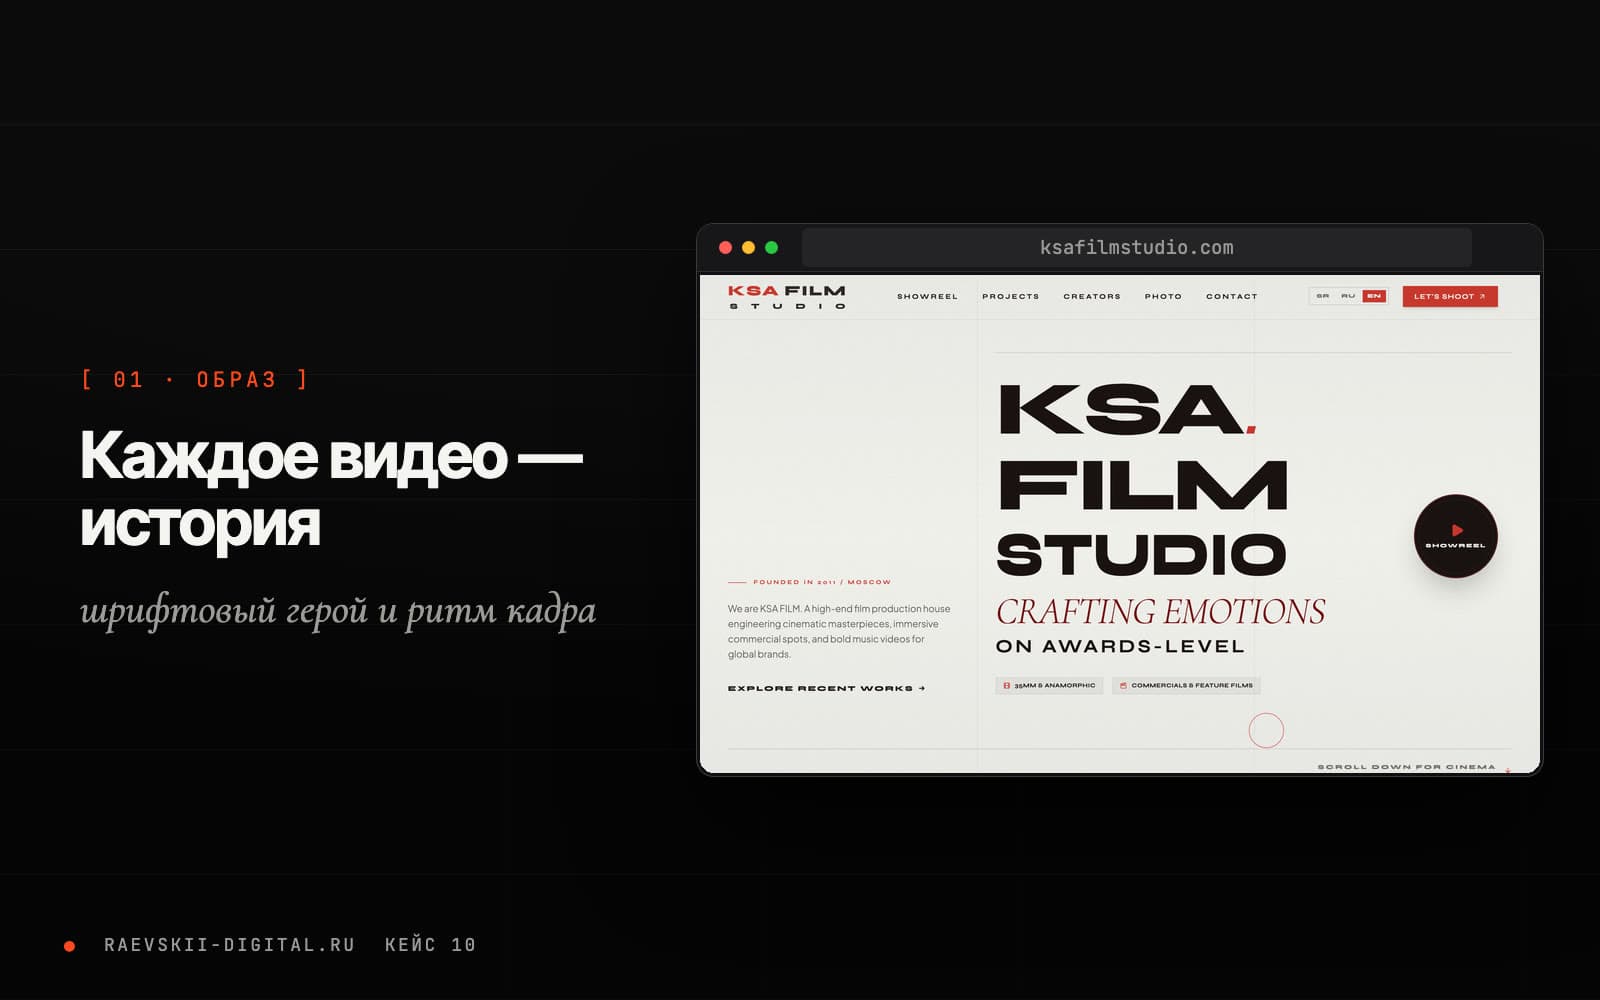This screenshot has height=1000, width=1600.
Task: Click the CRAFTING EMOTIONS italic headline
Action: [1160, 611]
